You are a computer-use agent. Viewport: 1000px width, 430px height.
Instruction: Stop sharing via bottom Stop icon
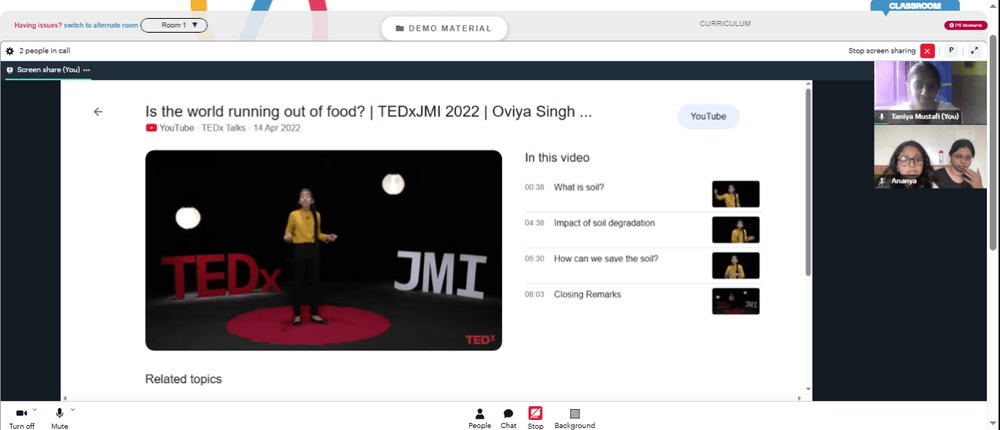535,418
